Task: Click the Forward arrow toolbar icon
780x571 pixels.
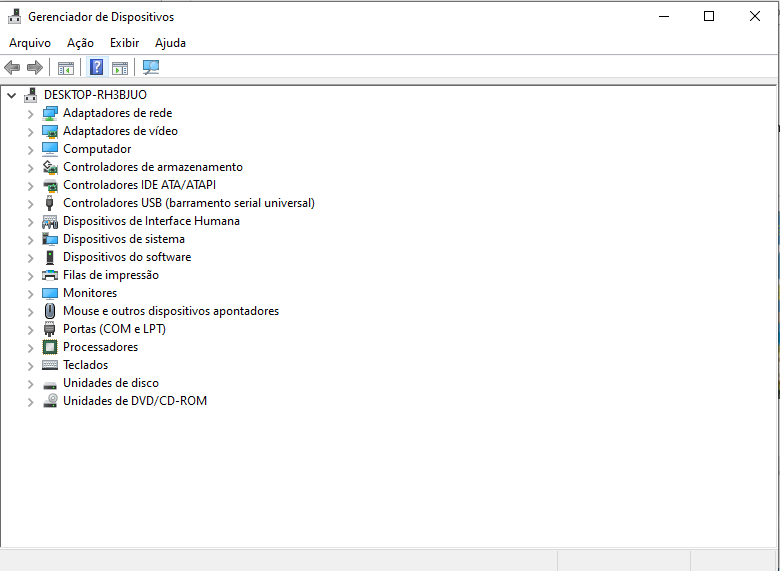Action: click(x=35, y=67)
